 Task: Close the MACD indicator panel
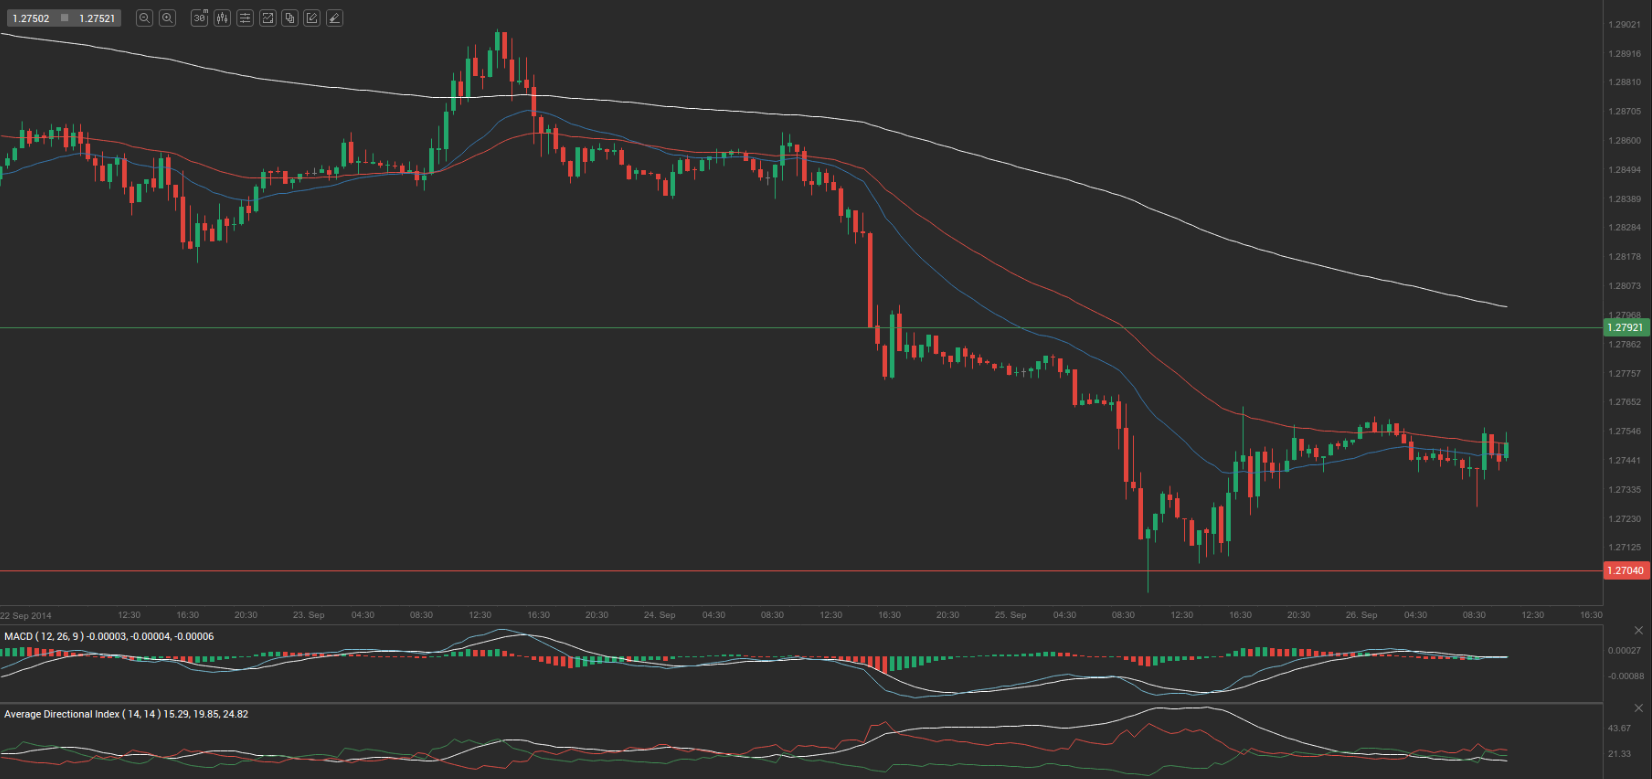tap(1638, 630)
